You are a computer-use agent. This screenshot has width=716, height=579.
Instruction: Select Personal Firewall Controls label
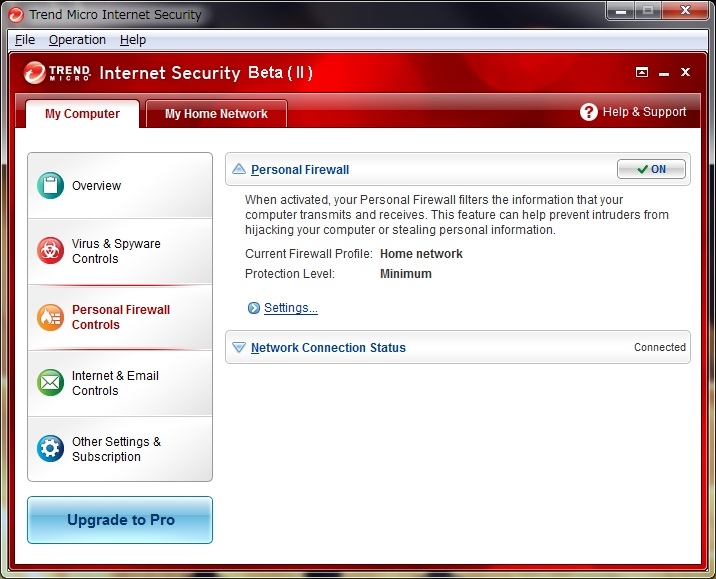[x=121, y=317]
